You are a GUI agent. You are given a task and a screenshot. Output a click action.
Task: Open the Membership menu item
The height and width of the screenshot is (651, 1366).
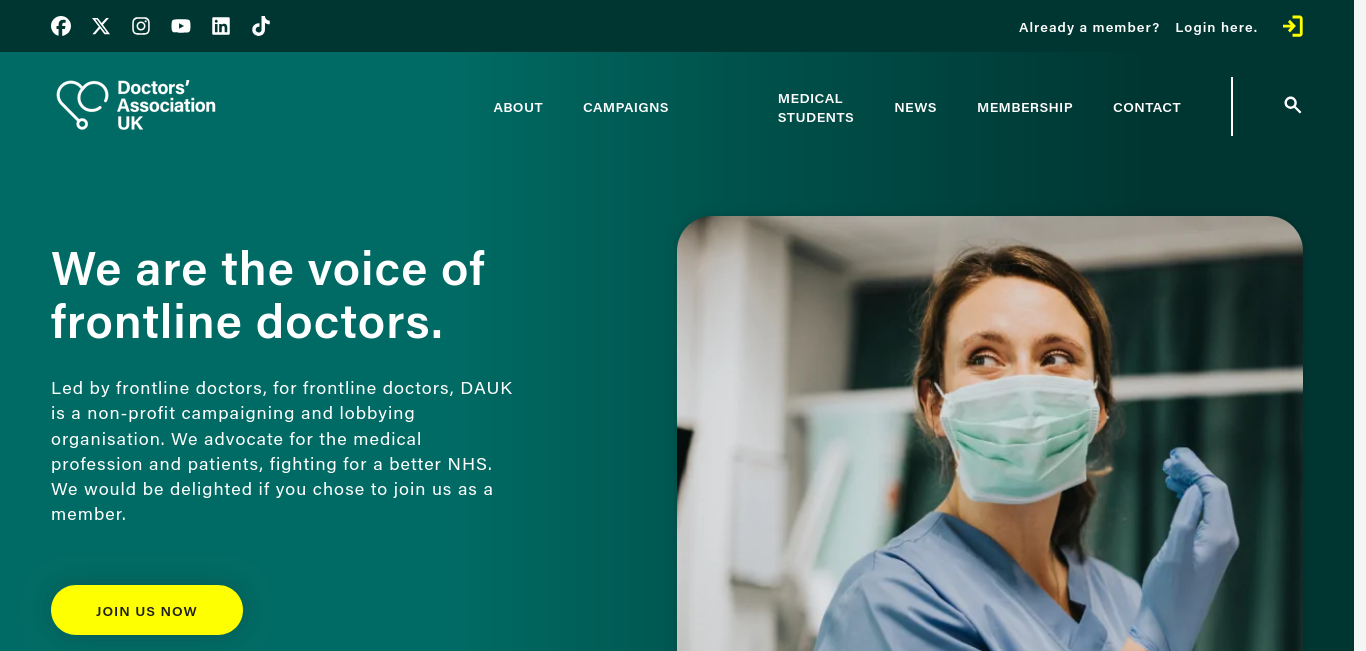pos(1025,107)
